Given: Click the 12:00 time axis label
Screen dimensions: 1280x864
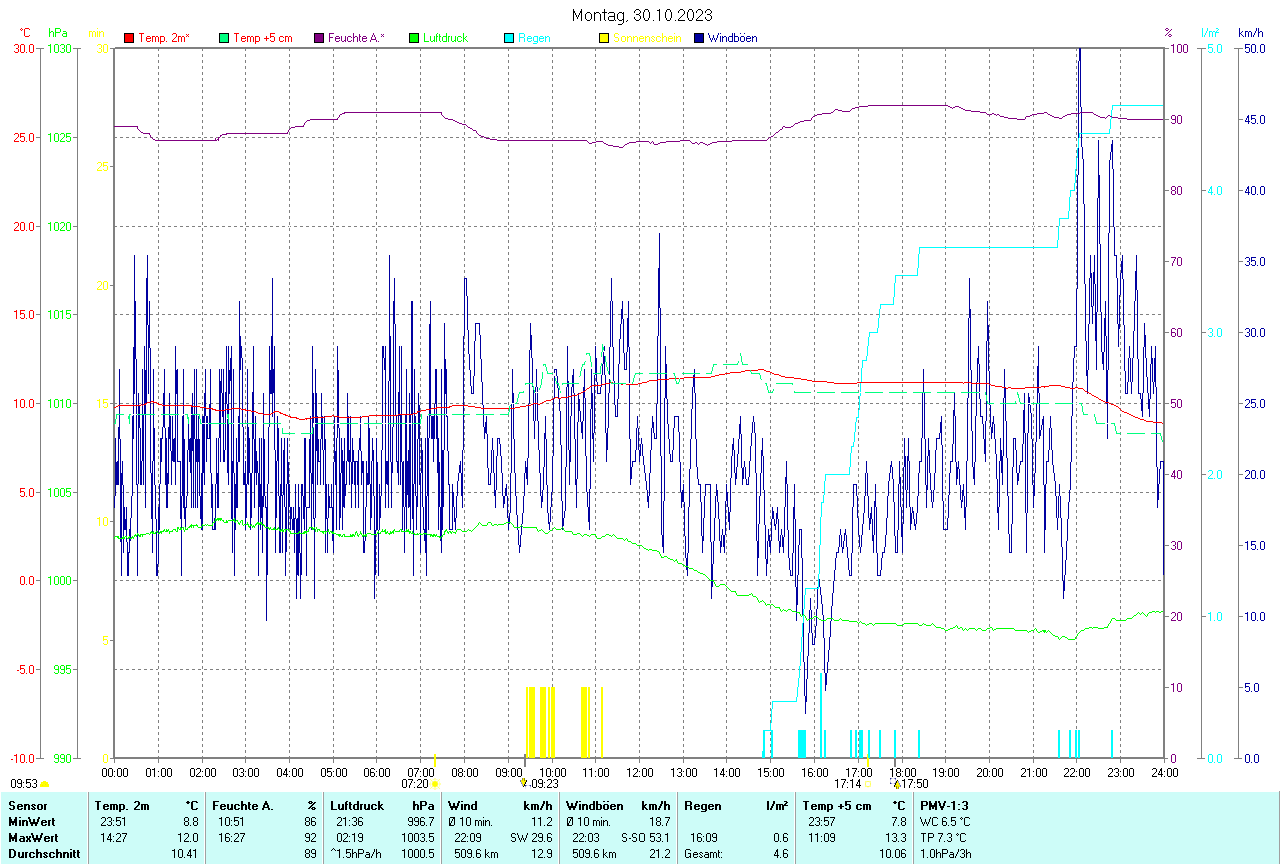Looking at the screenshot, I should pyautogui.click(x=640, y=772).
